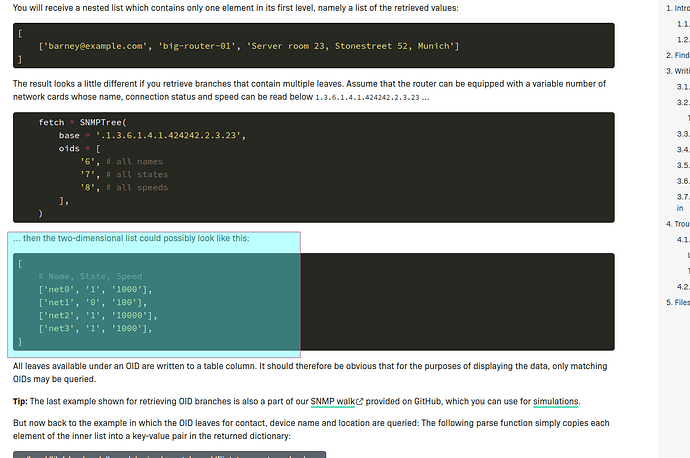The width and height of the screenshot is (690, 458).
Task: Jump to subsection 3.5 in contents
Action: pyautogui.click(x=682, y=165)
